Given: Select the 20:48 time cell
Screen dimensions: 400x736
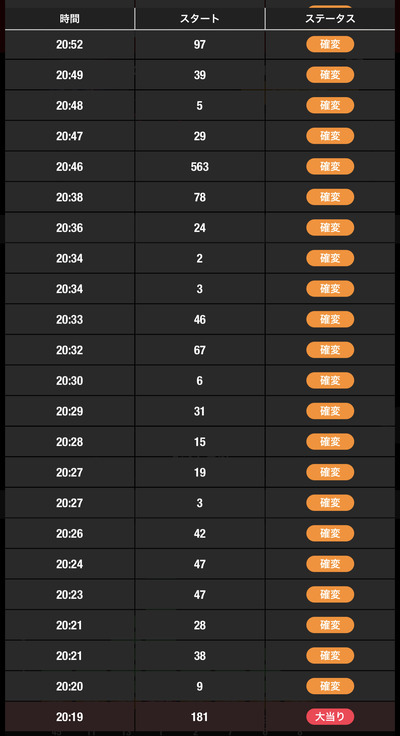Looking at the screenshot, I should click(x=69, y=106).
